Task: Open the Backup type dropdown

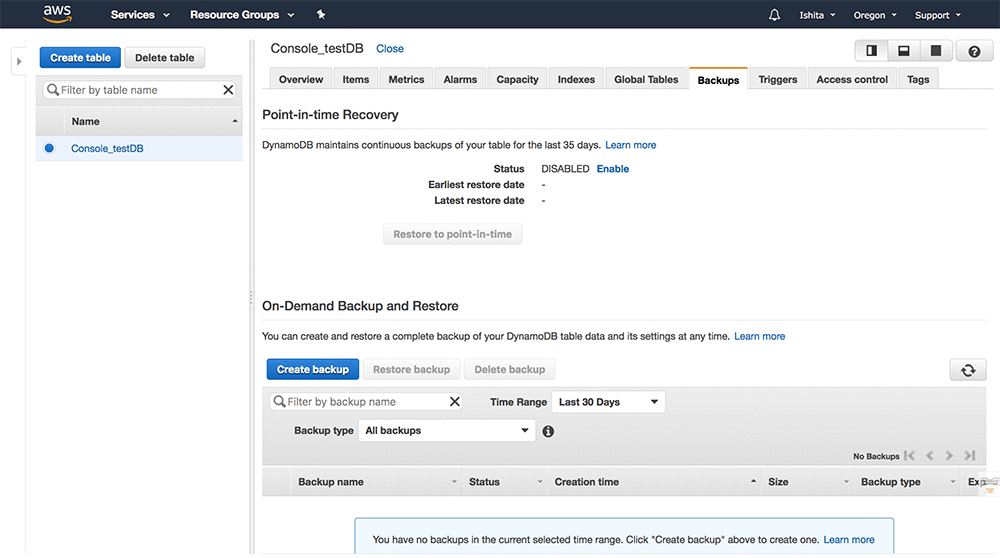Action: (x=446, y=430)
